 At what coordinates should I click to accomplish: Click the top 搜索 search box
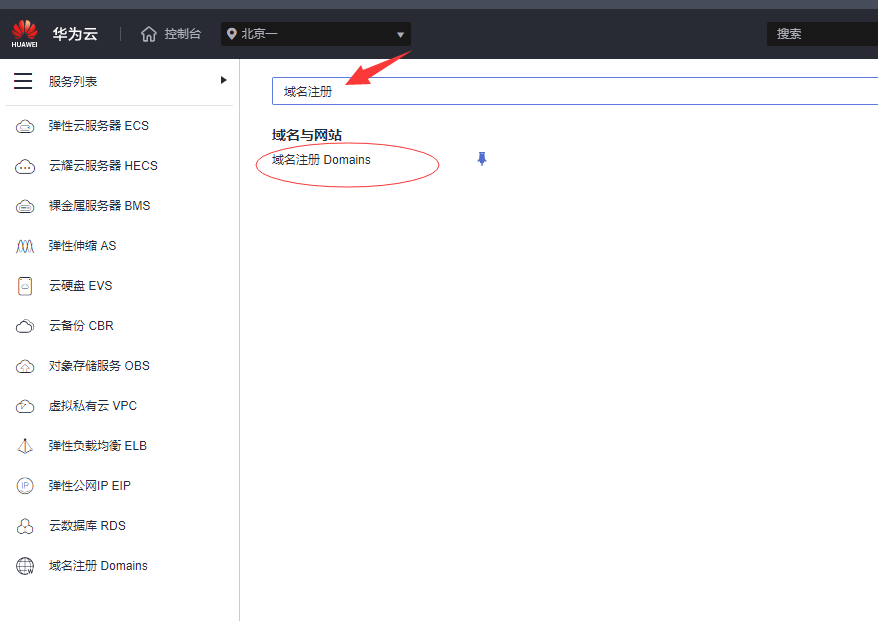(822, 34)
